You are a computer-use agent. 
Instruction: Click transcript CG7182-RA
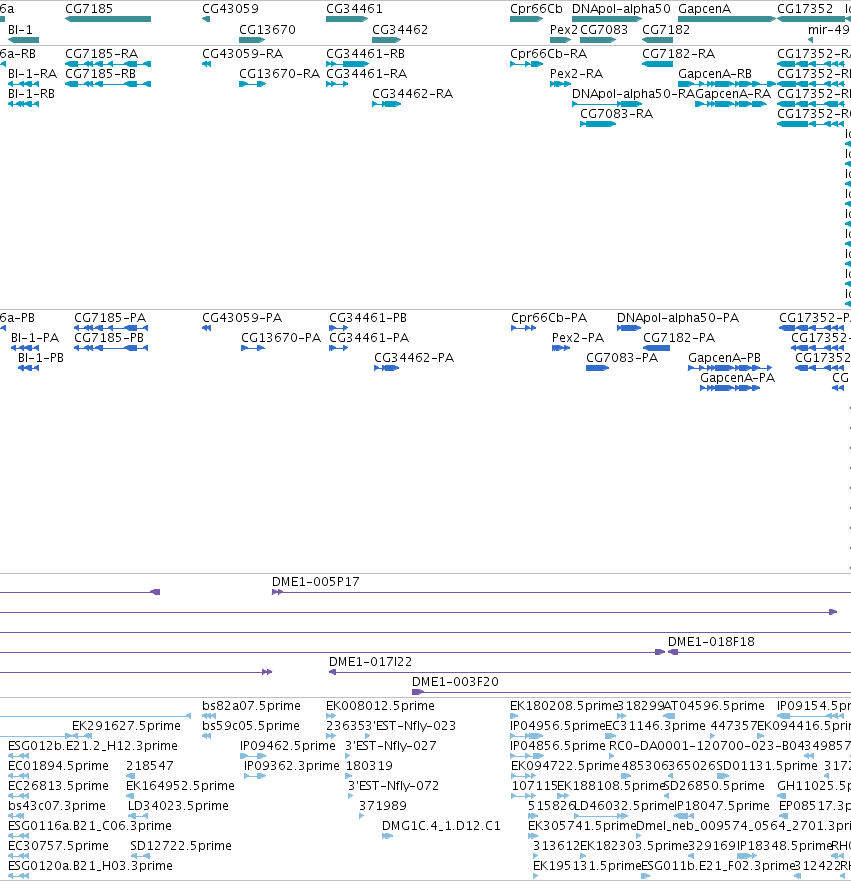tap(679, 54)
